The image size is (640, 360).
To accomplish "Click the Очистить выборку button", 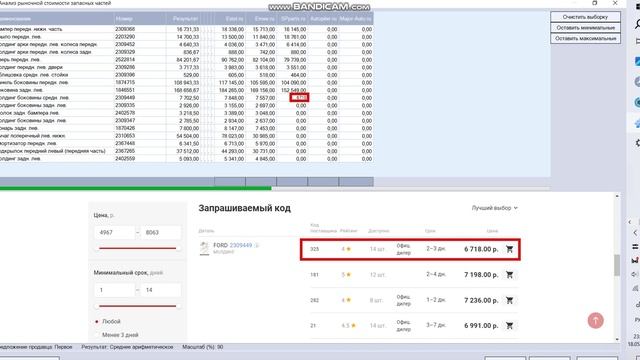I will click(585, 17).
